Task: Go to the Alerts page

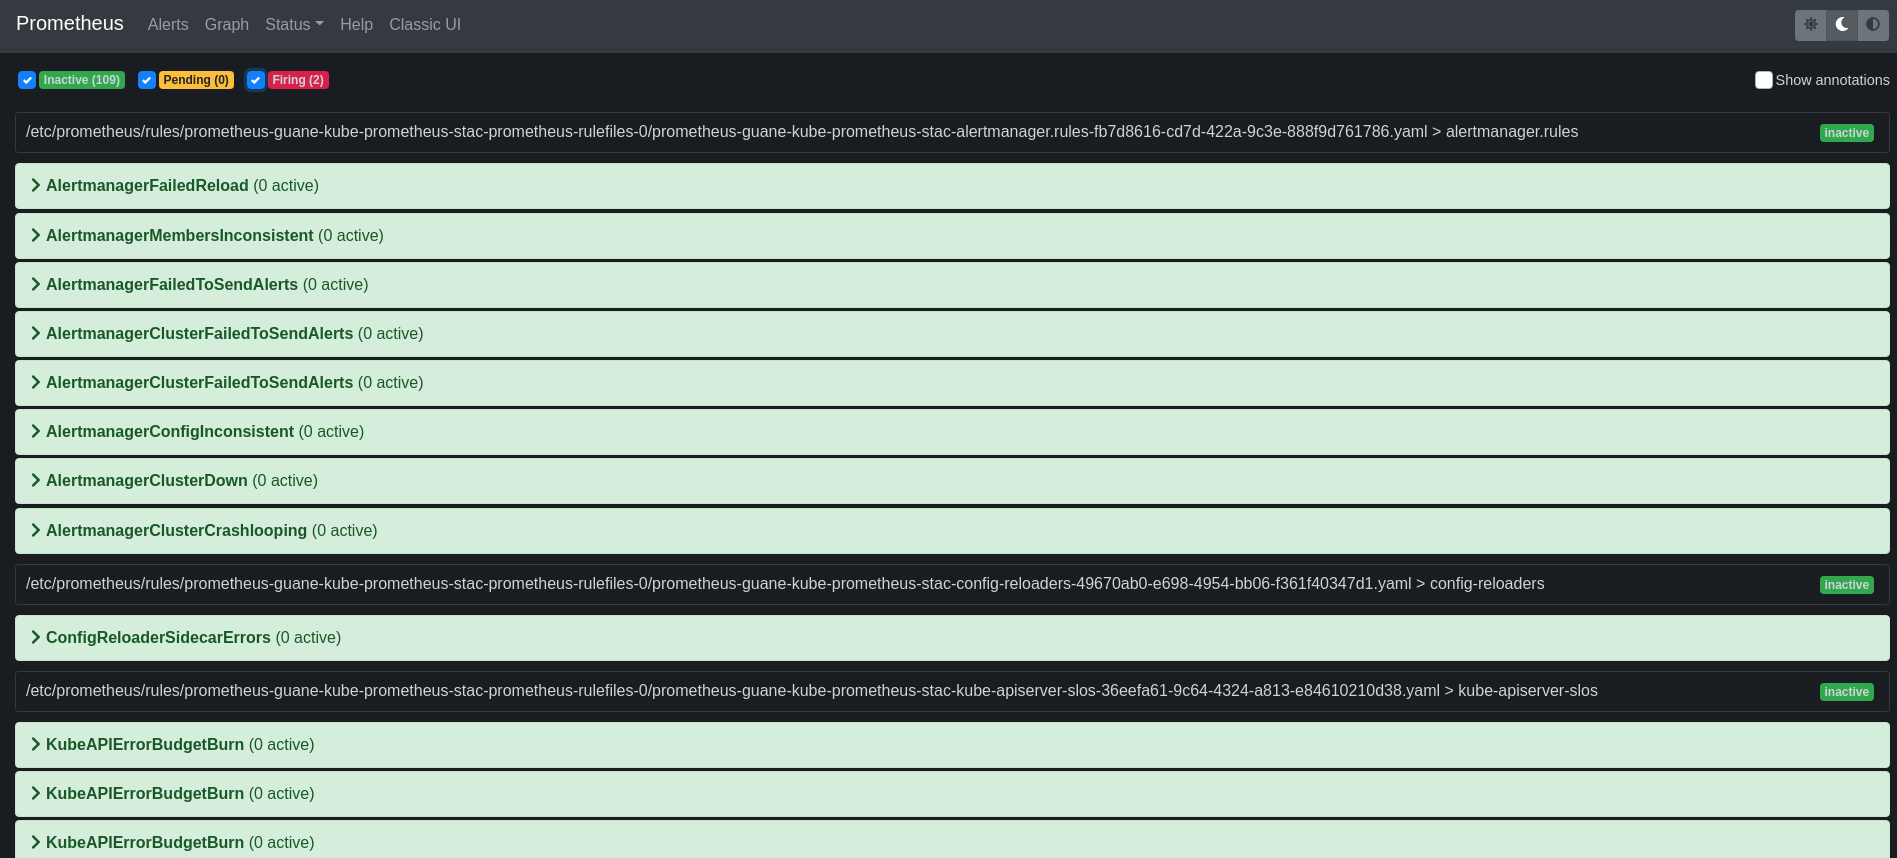Action: point(168,25)
